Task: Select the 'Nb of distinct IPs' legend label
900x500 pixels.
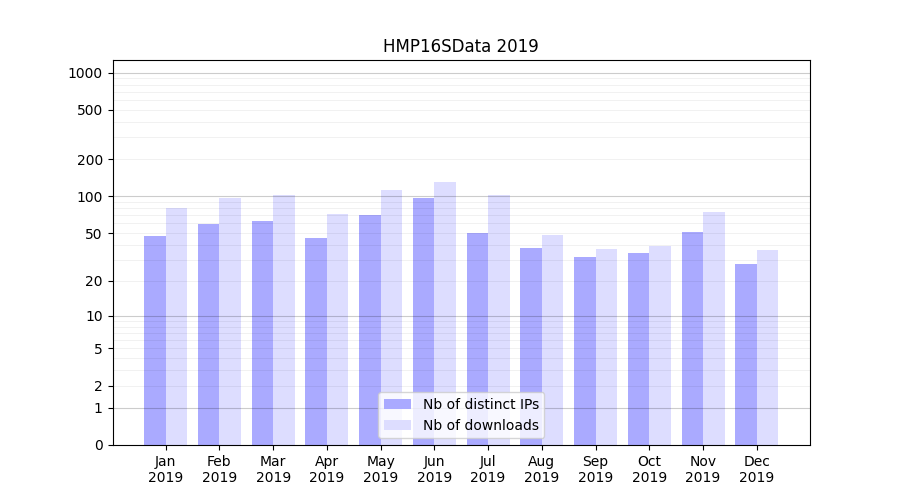Action: coord(480,404)
